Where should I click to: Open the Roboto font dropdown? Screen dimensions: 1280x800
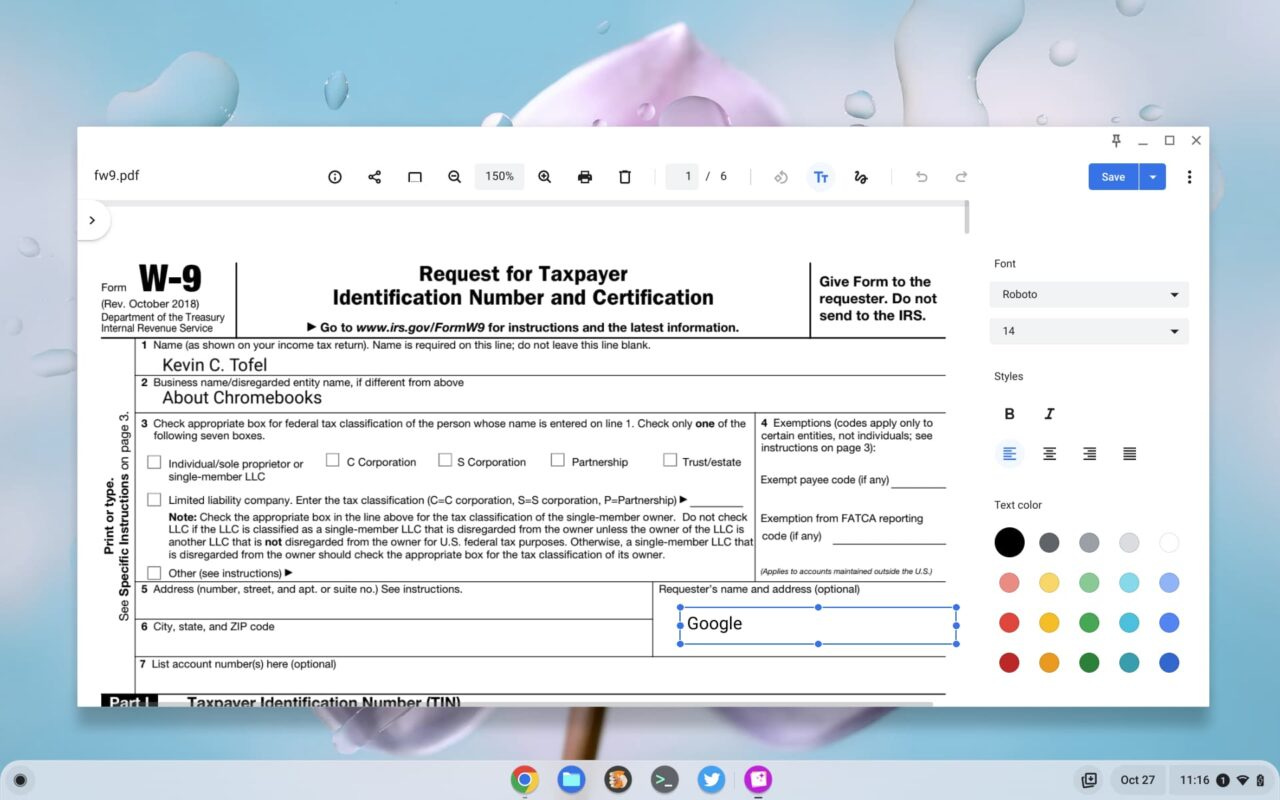(1089, 295)
